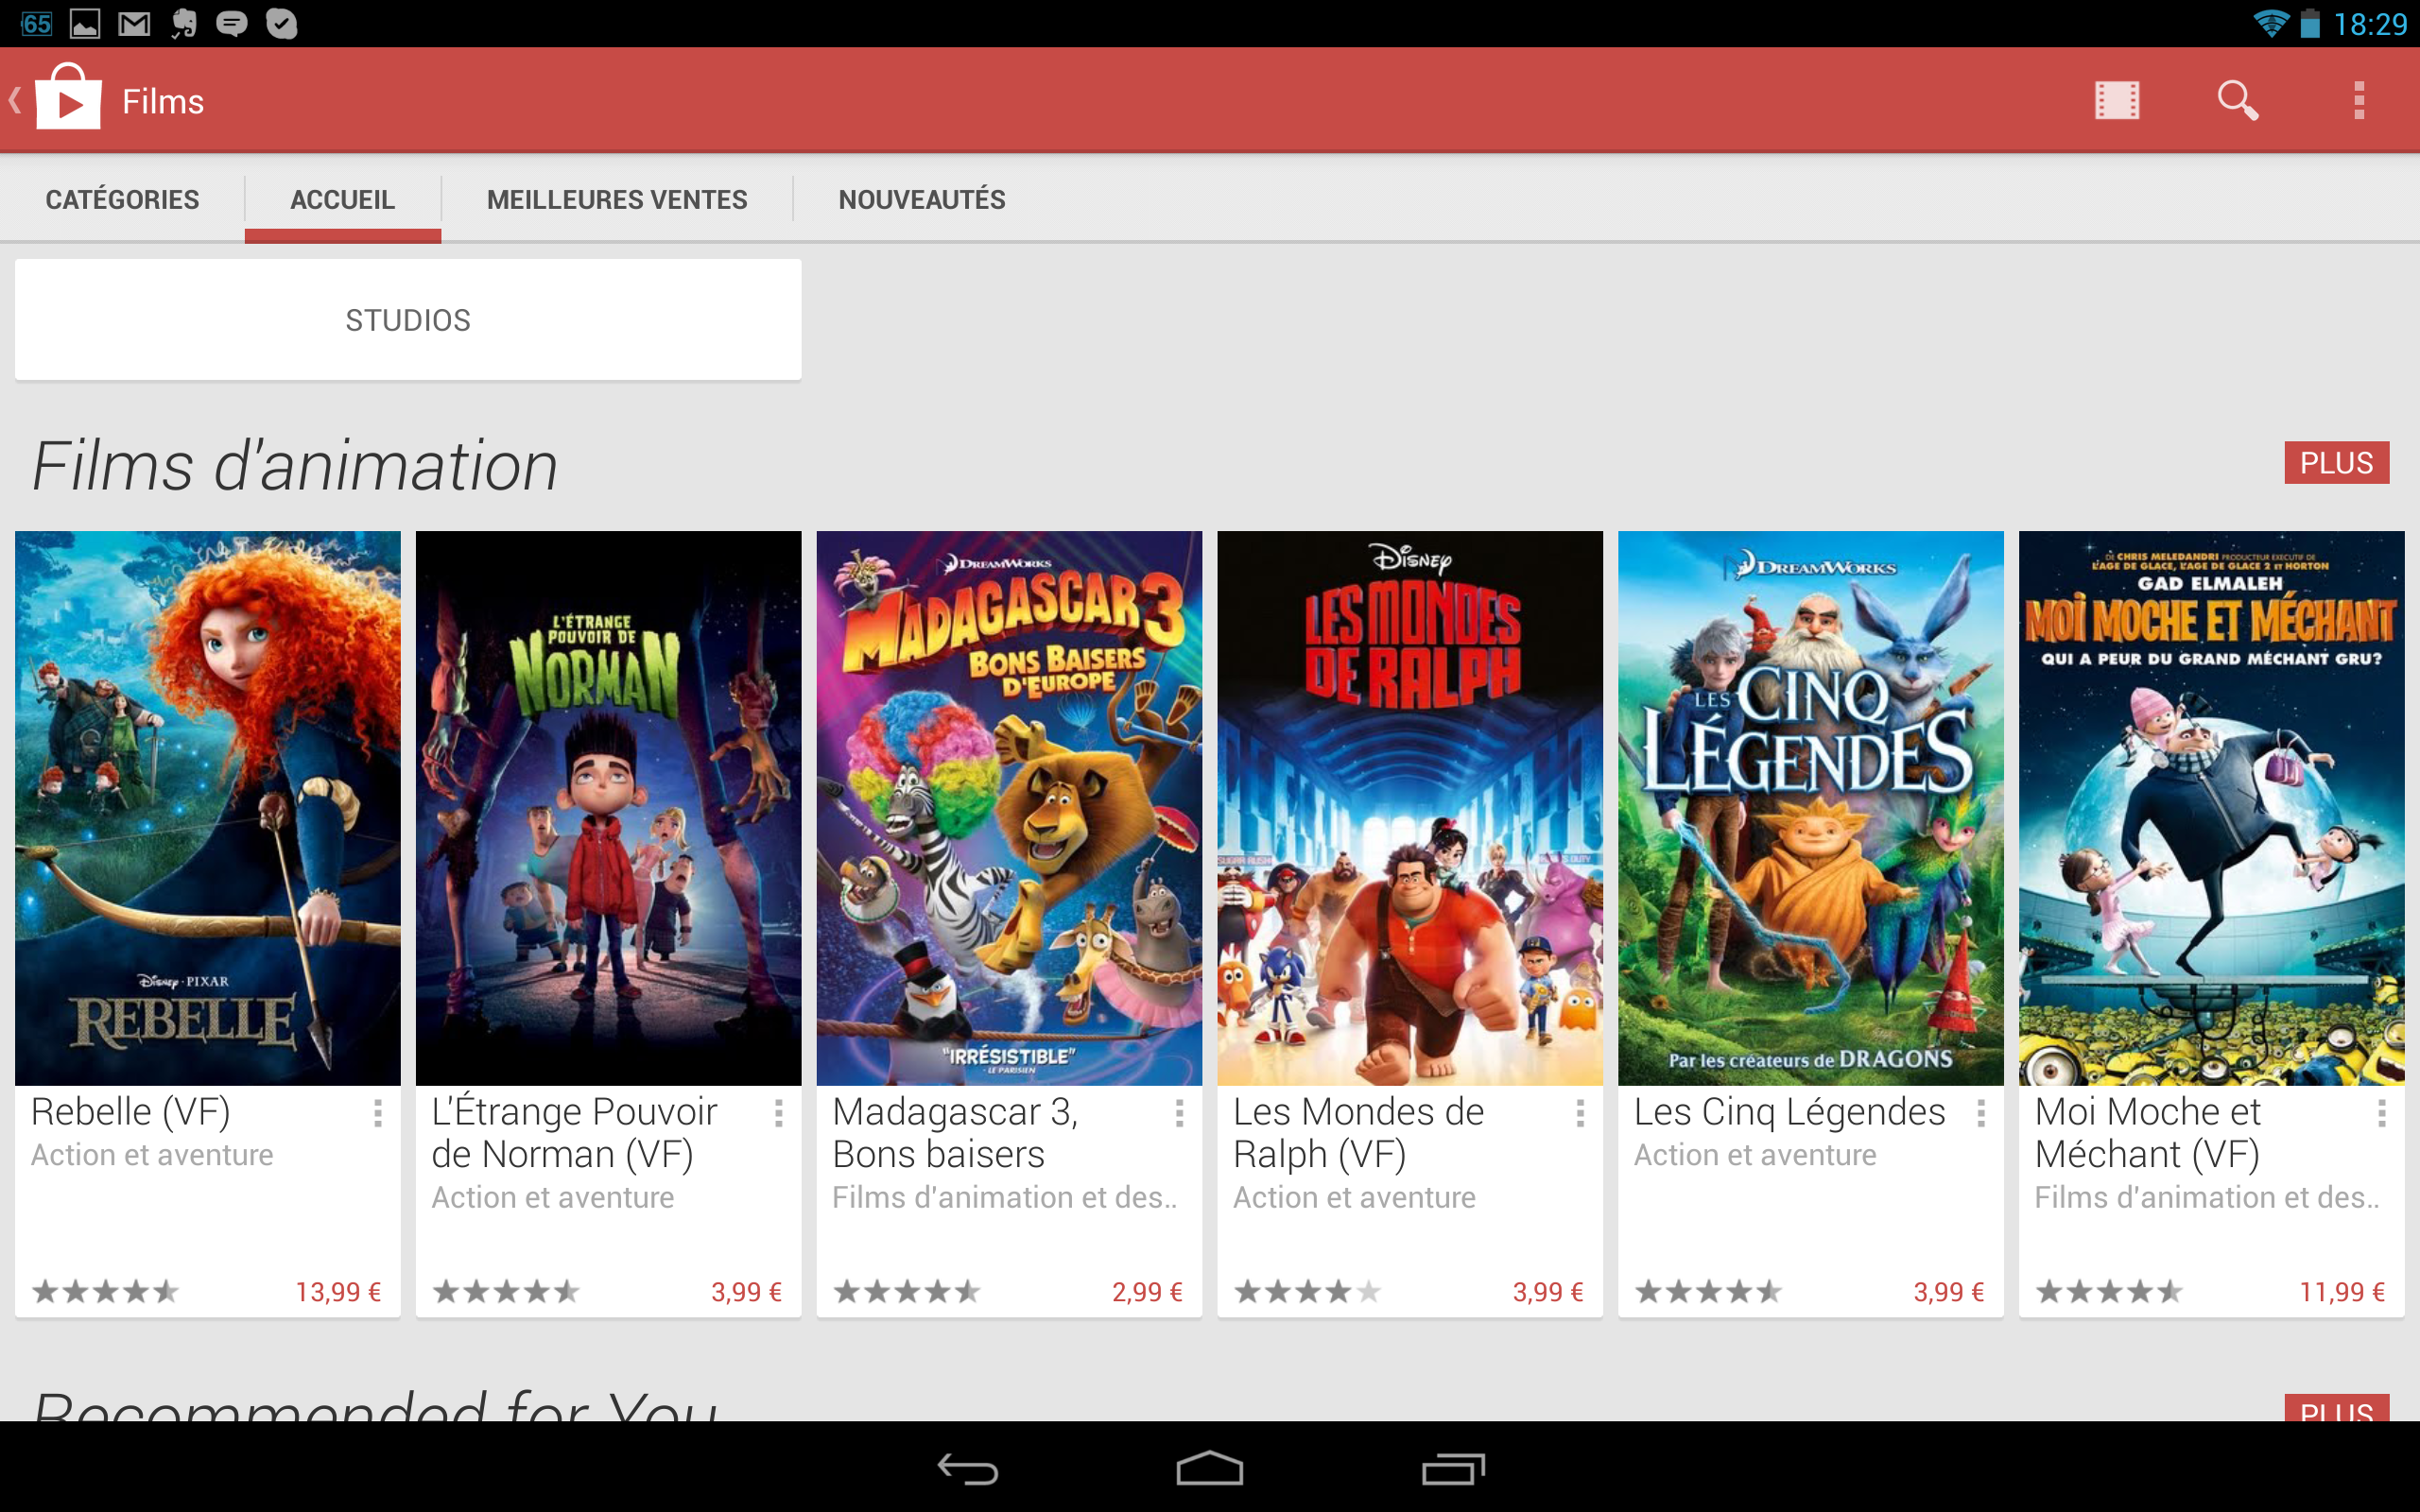Screen dimensions: 2420x1512
Task: Open My Movies filmstrip icon
Action: (x=2116, y=101)
